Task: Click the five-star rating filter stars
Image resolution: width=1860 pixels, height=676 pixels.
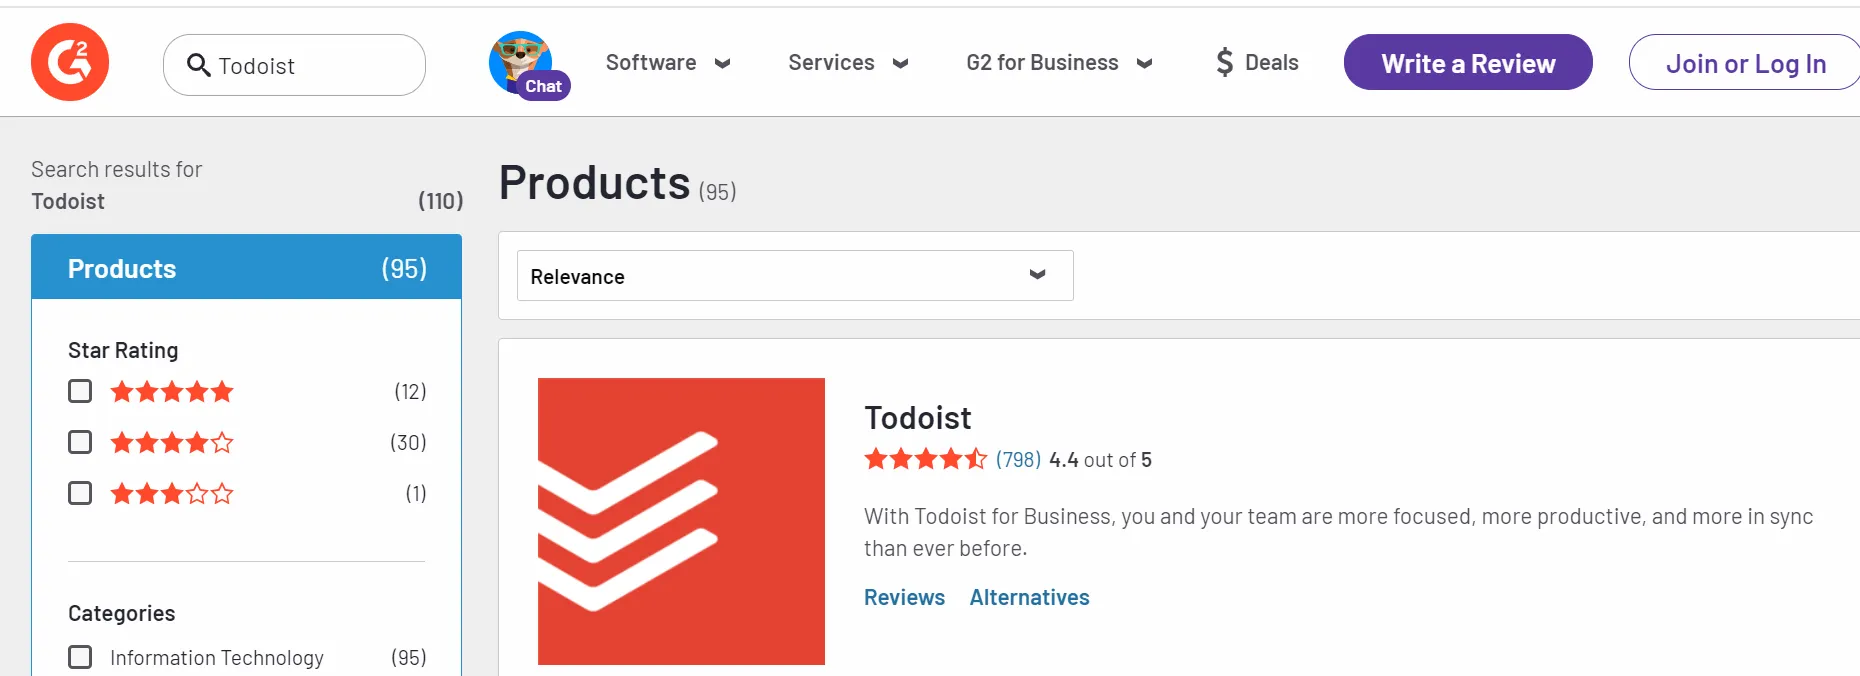Action: (172, 392)
